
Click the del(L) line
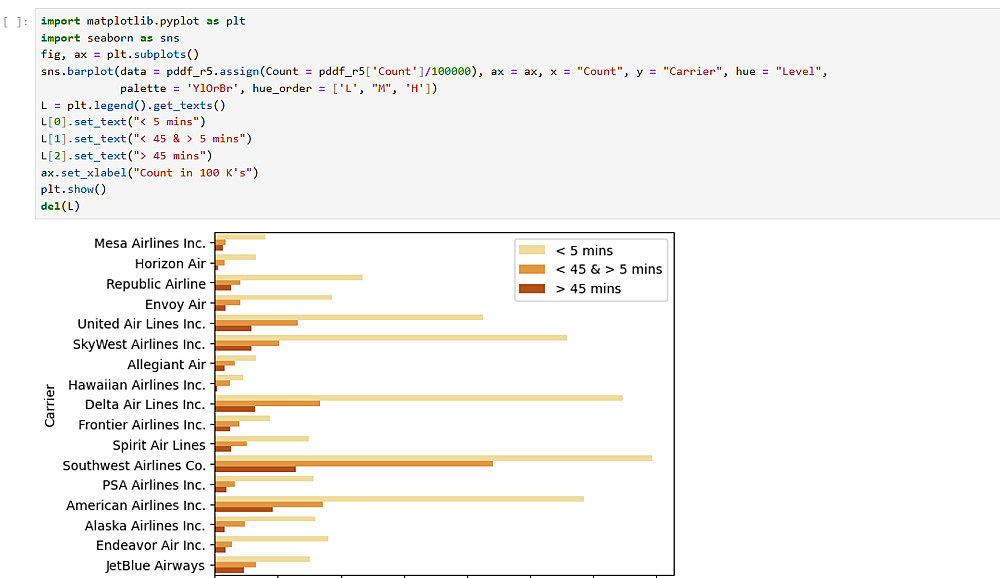[x=61, y=206]
